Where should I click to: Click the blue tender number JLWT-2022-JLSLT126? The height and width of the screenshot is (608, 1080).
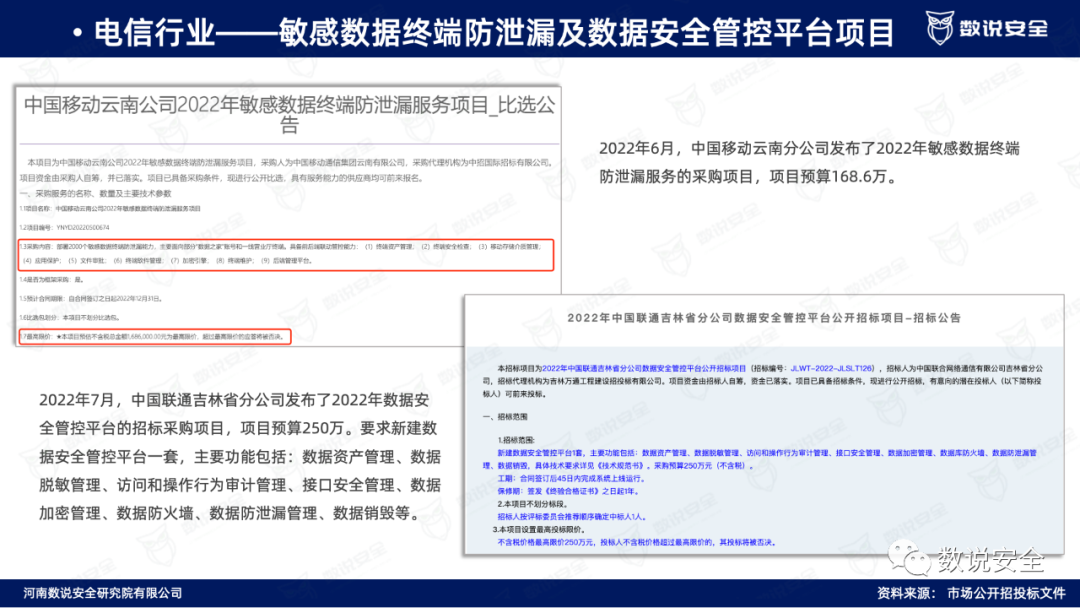(831, 368)
